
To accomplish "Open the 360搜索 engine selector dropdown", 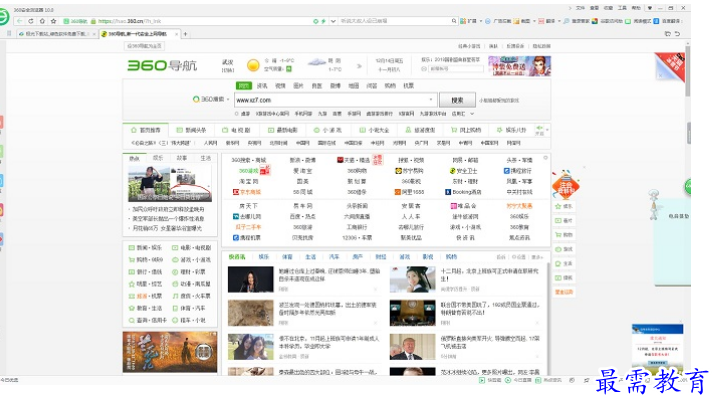I will (x=228, y=99).
